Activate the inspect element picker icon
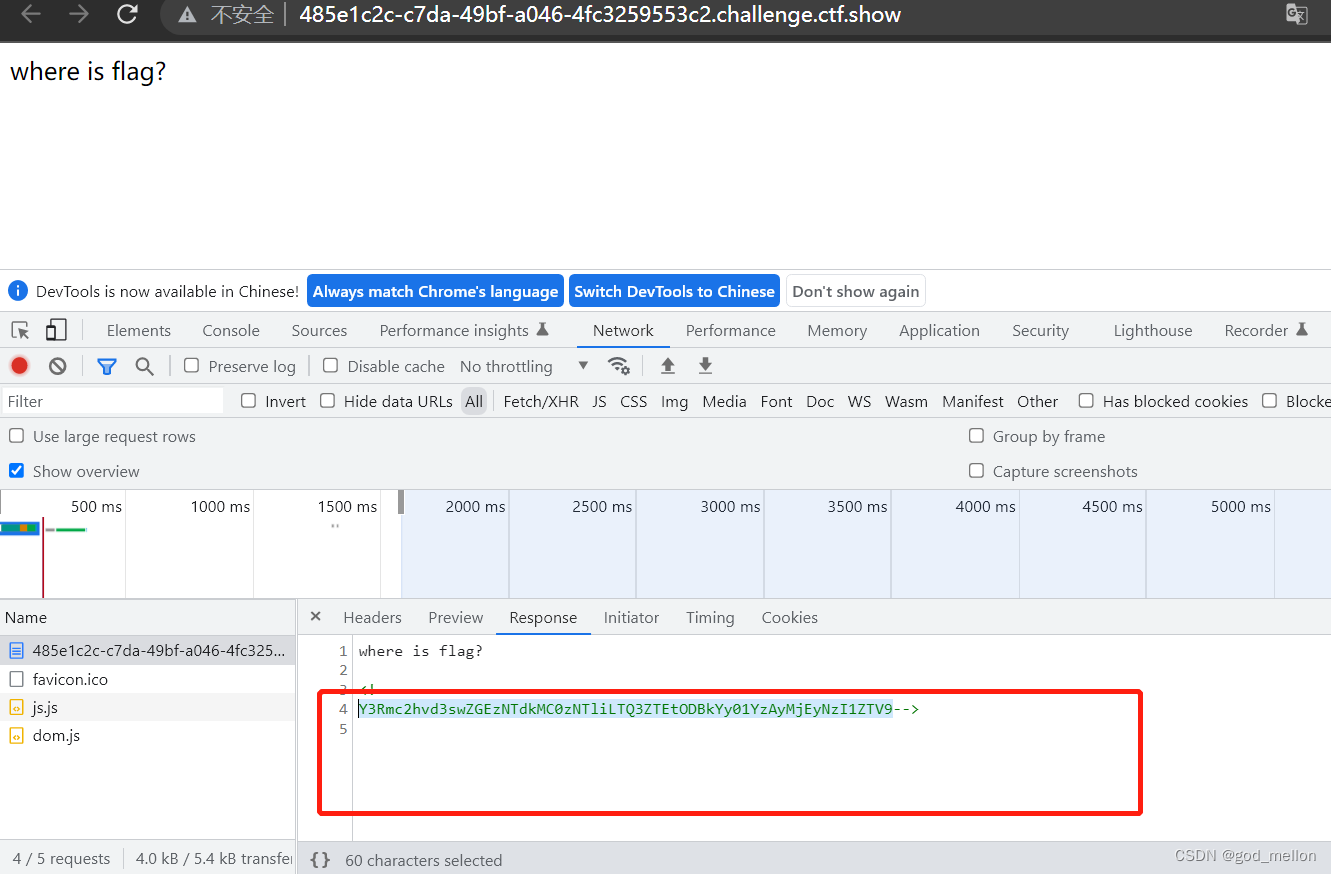This screenshot has height=874, width=1331. pos(20,330)
